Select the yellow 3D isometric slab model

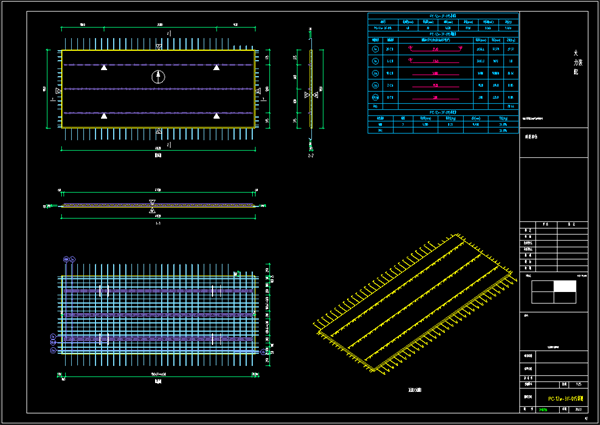click(x=415, y=303)
